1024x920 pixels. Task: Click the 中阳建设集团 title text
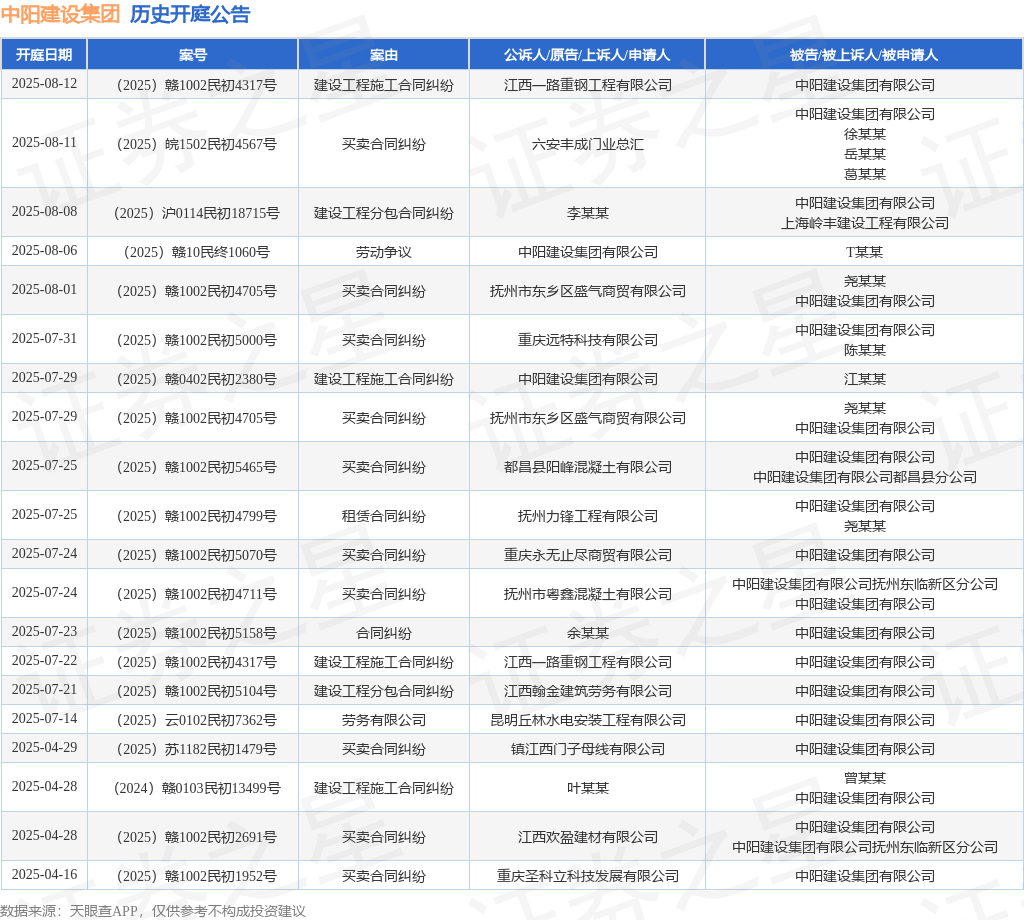(60, 14)
